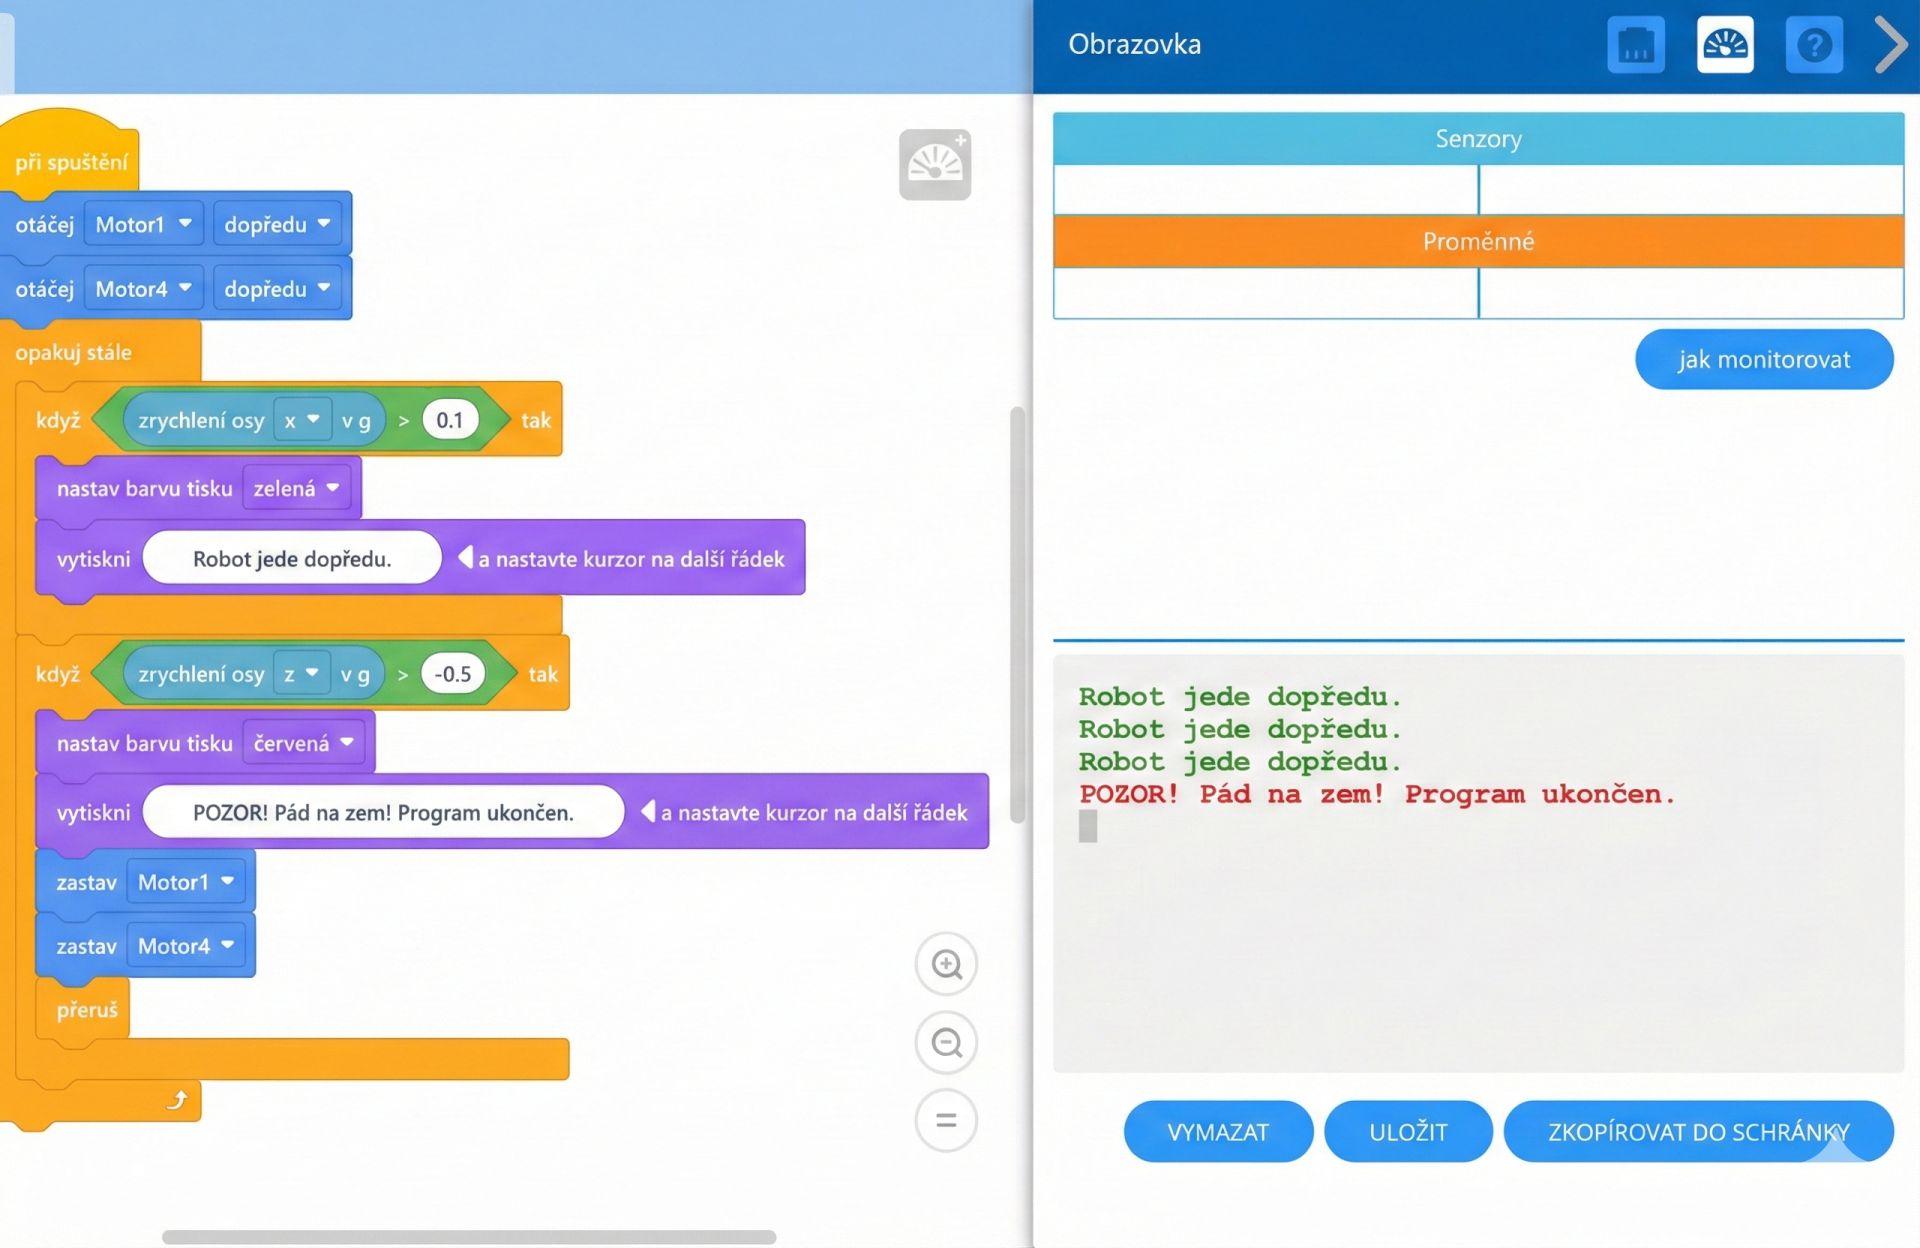1920x1248 pixels.
Task: Collapse panel with right chevron arrow
Action: 1890,45
